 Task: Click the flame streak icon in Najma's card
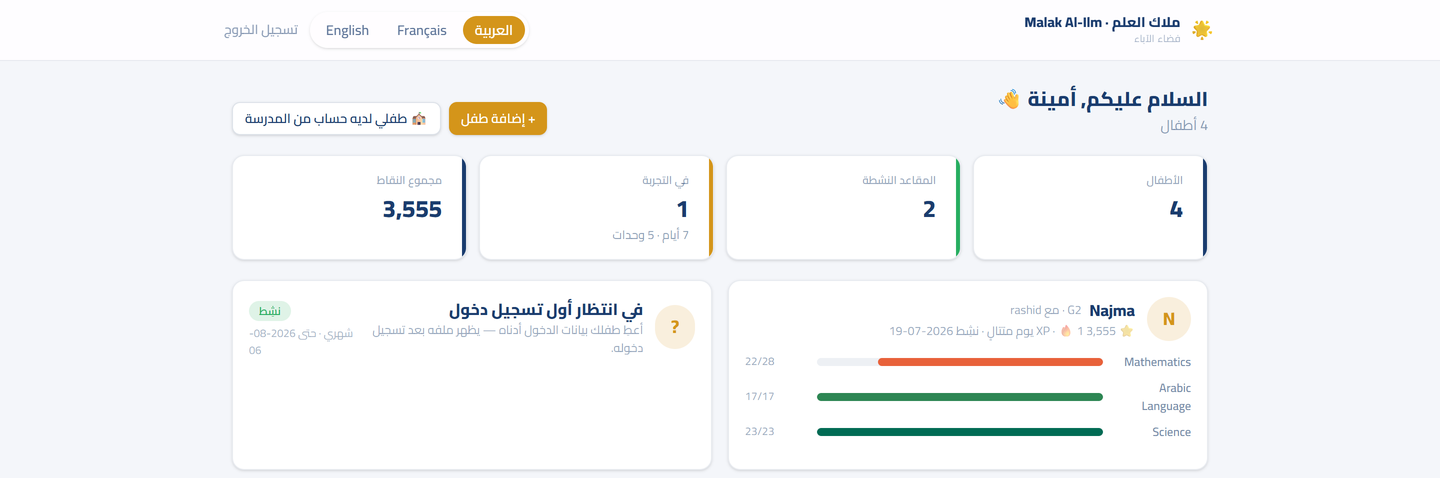[1066, 331]
